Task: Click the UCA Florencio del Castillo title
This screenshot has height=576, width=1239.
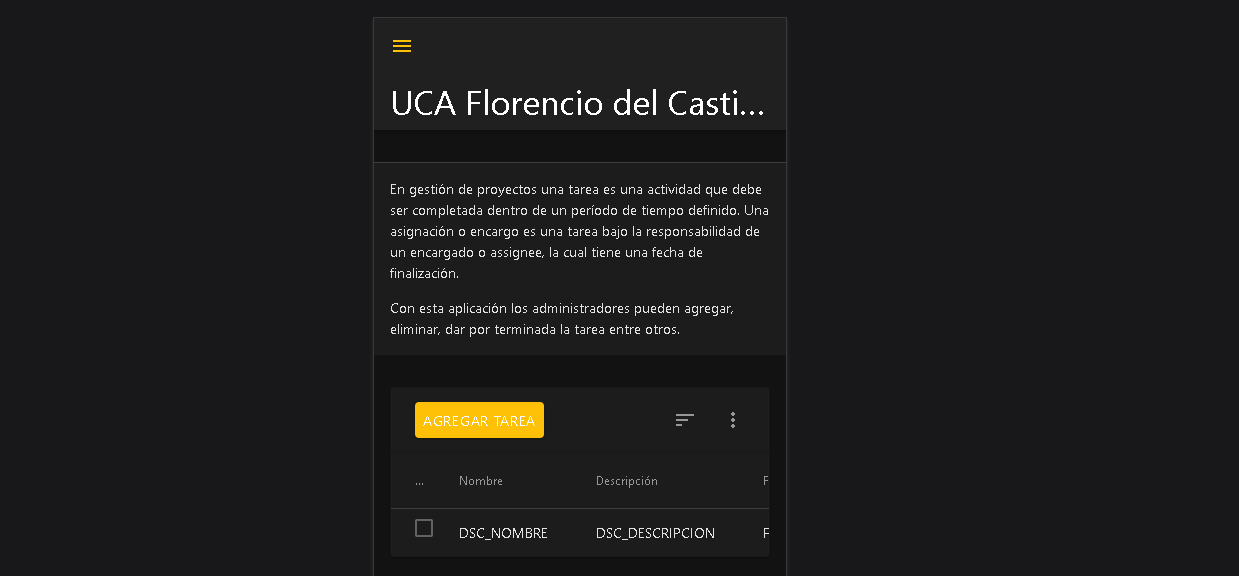Action: pos(579,103)
